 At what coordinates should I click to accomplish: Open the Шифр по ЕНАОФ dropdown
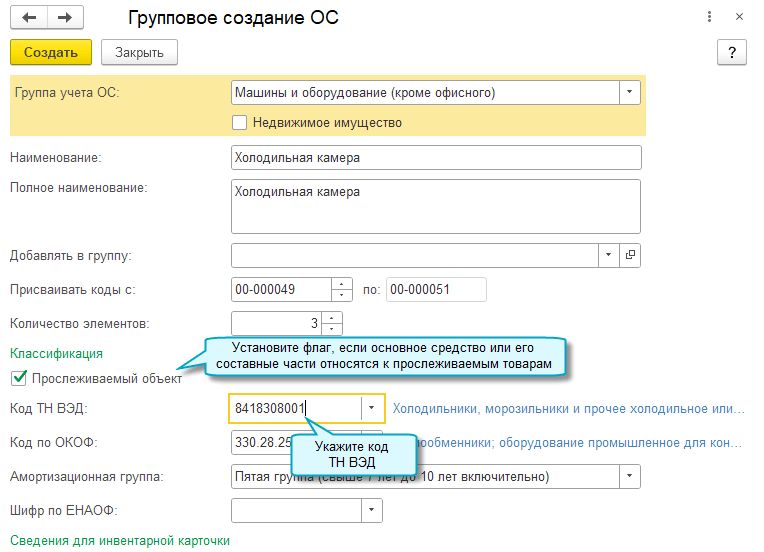coord(372,510)
